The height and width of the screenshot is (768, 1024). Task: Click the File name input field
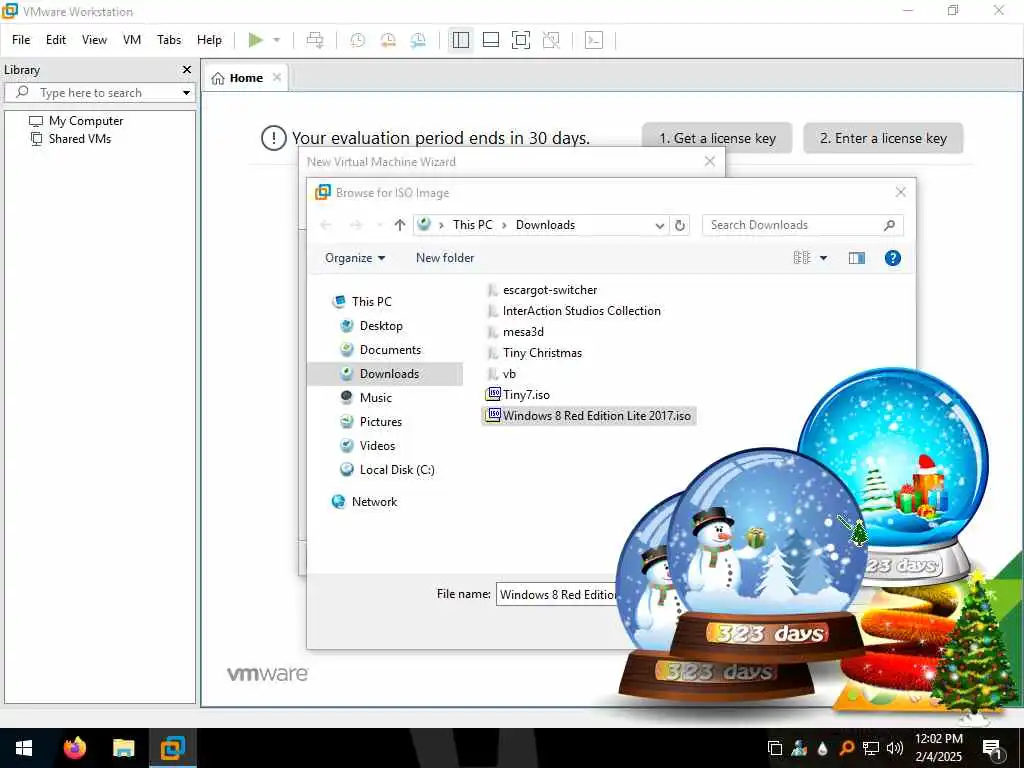tap(558, 594)
